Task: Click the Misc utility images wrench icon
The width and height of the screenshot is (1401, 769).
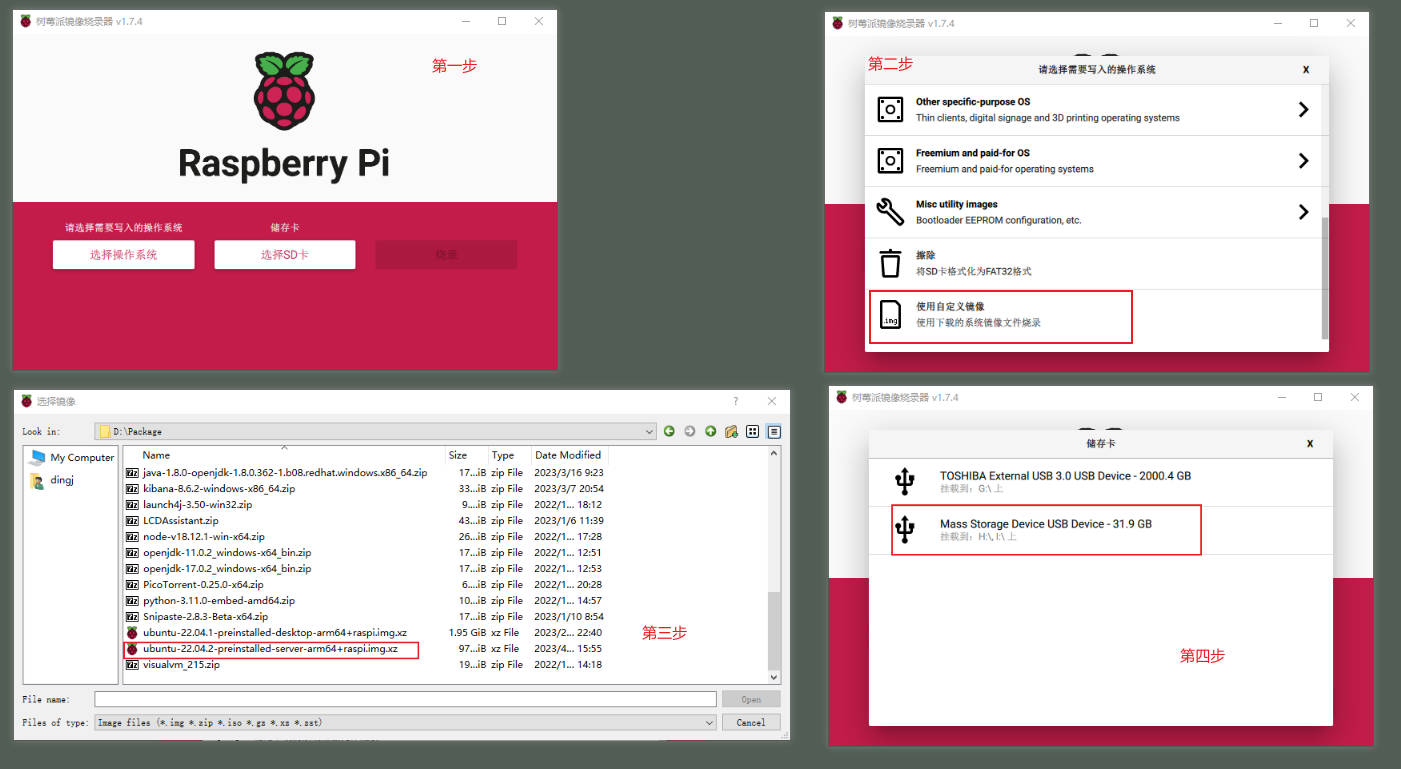Action: (890, 211)
